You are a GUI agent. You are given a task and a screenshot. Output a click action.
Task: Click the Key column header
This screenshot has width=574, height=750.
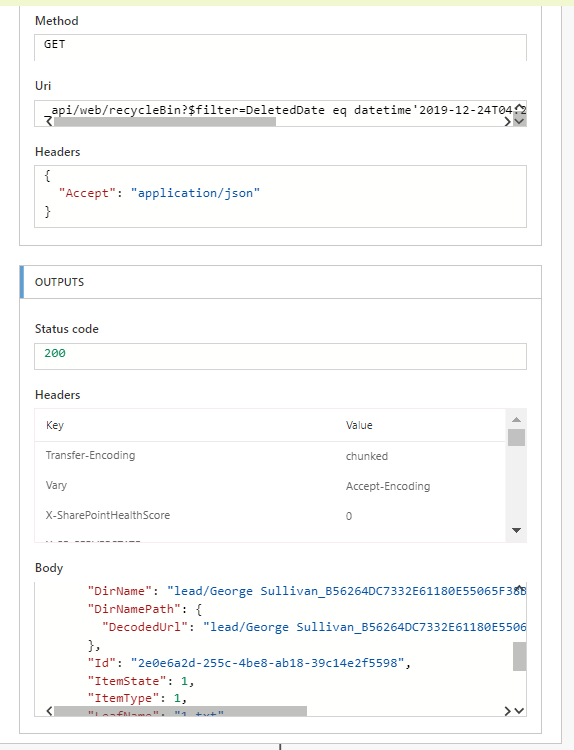tap(55, 425)
